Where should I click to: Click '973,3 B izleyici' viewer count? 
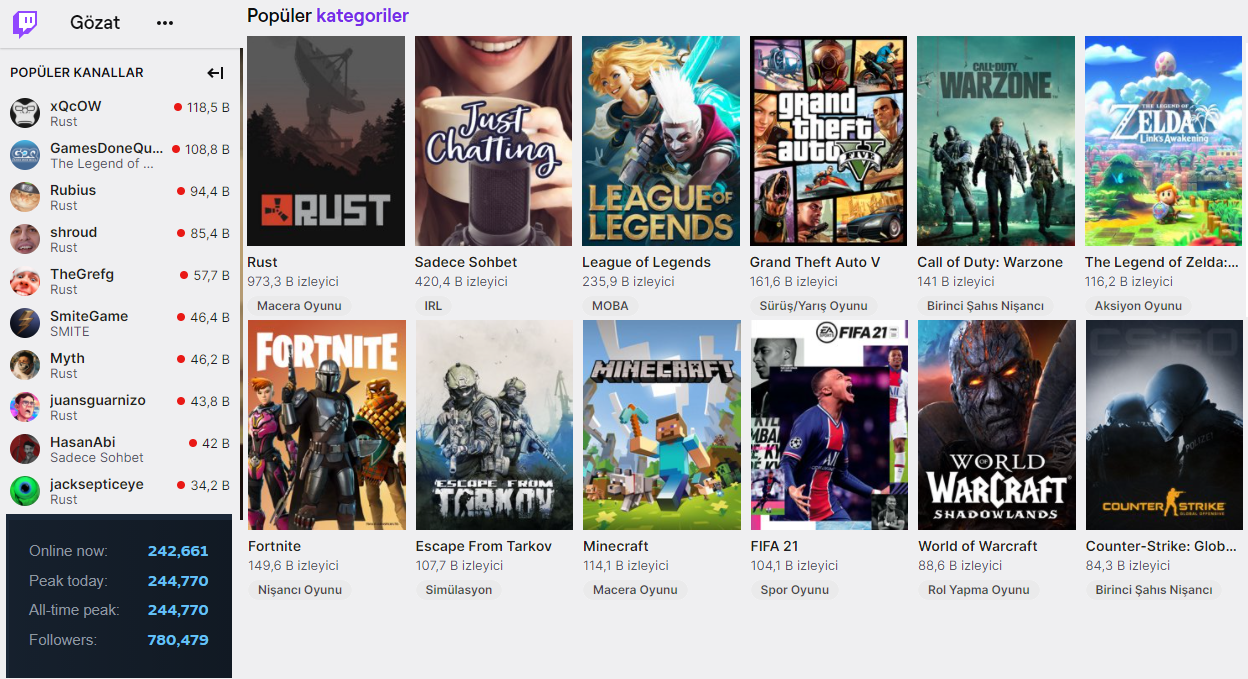[293, 282]
